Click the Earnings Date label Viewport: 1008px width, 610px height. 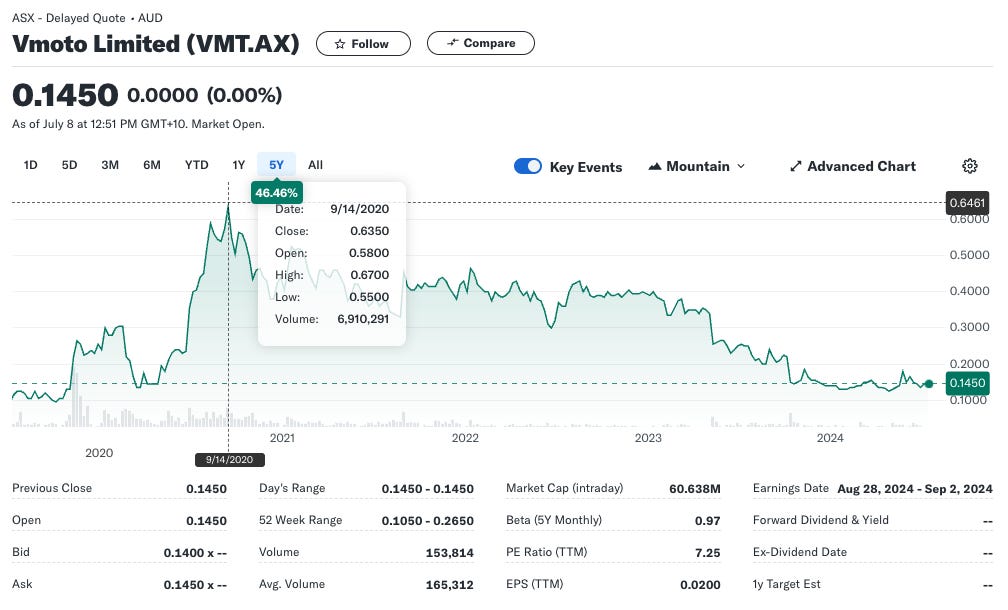tap(791, 489)
